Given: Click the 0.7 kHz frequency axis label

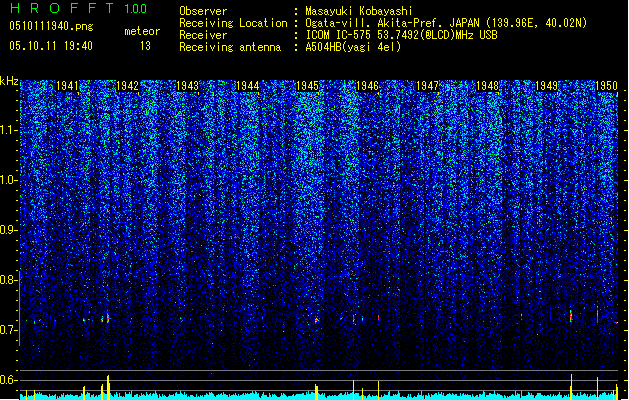Looking at the screenshot, I should click(x=9, y=330).
